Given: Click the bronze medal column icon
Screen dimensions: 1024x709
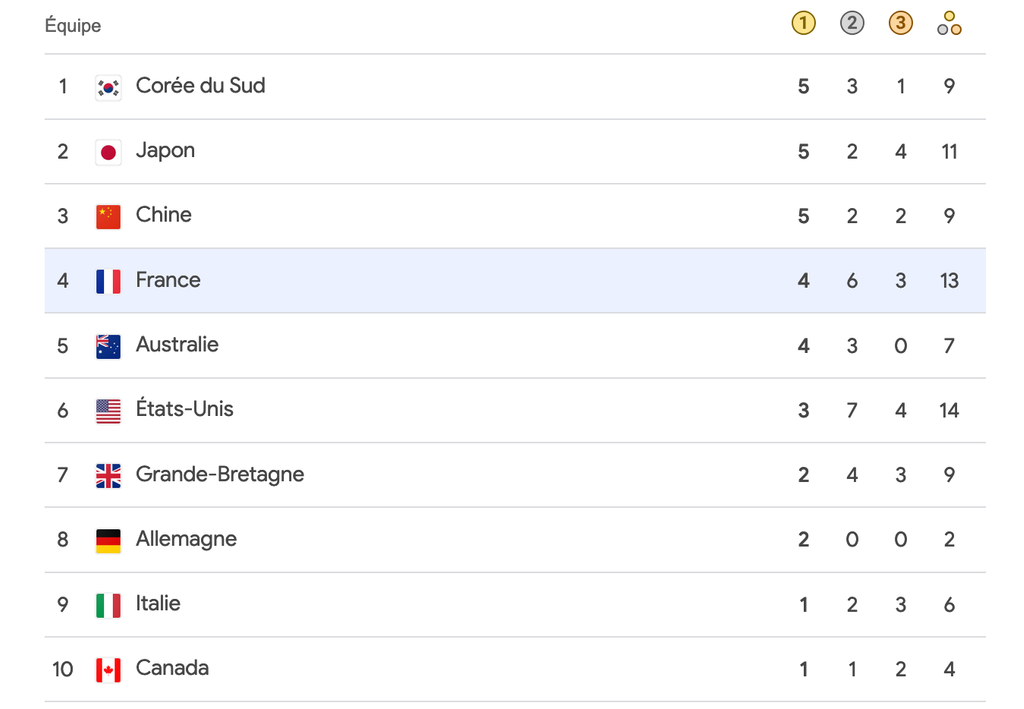Looking at the screenshot, I should (x=900, y=24).
